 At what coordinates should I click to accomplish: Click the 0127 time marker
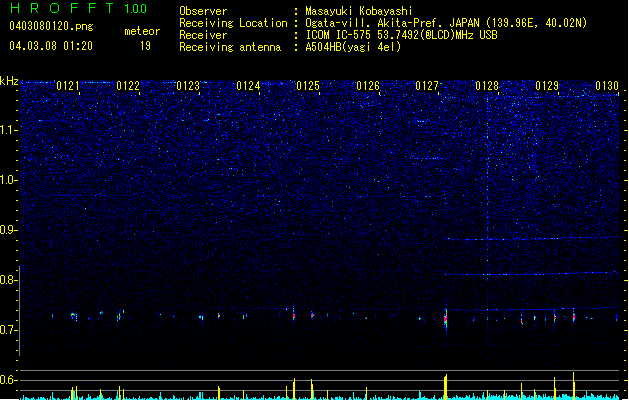[427, 86]
